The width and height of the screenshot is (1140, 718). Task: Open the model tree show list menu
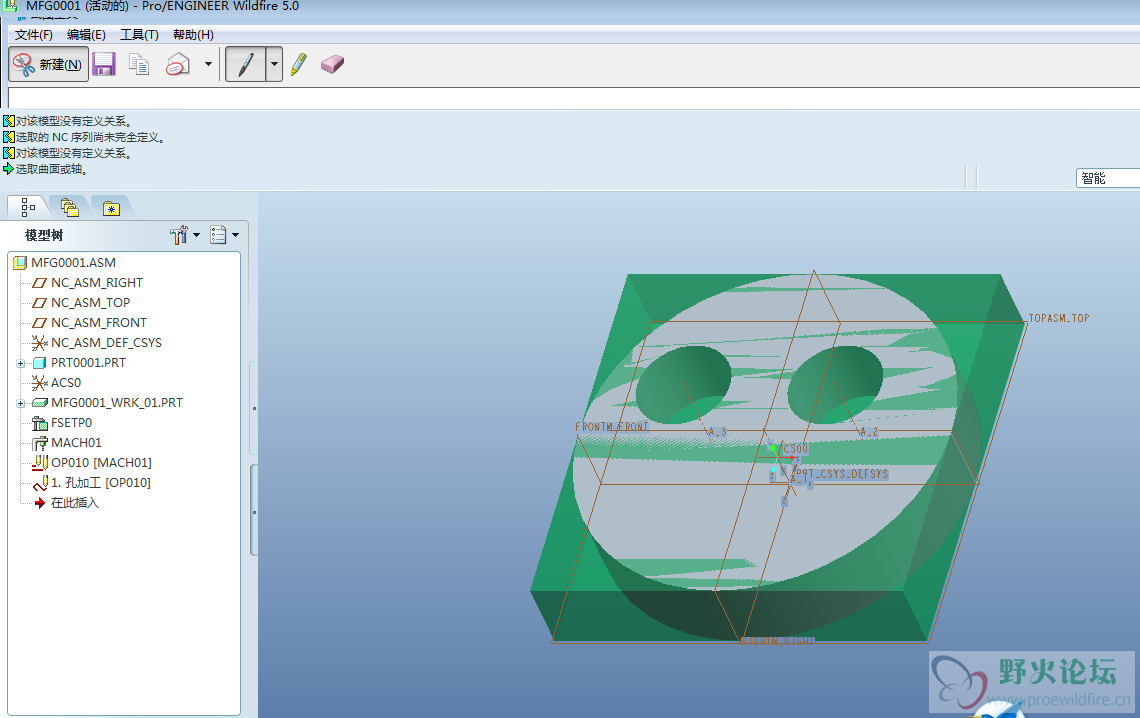tap(224, 235)
